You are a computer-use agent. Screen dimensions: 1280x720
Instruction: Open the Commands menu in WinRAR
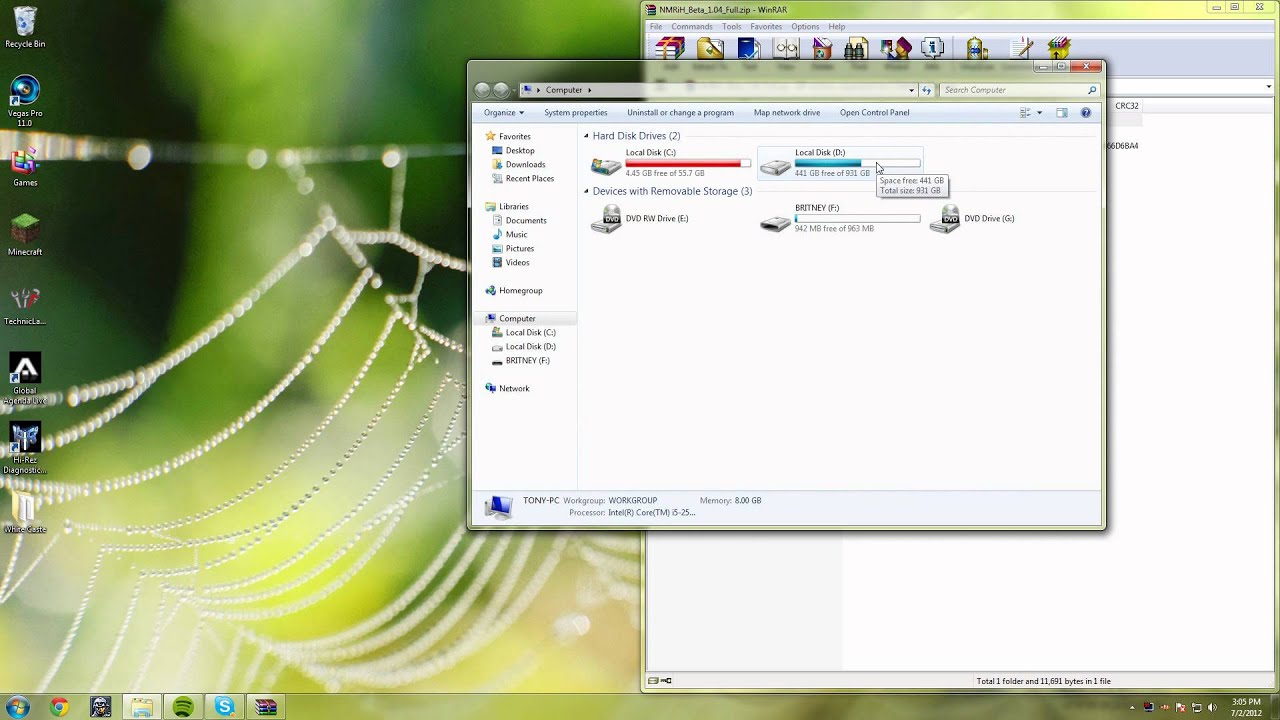[691, 26]
